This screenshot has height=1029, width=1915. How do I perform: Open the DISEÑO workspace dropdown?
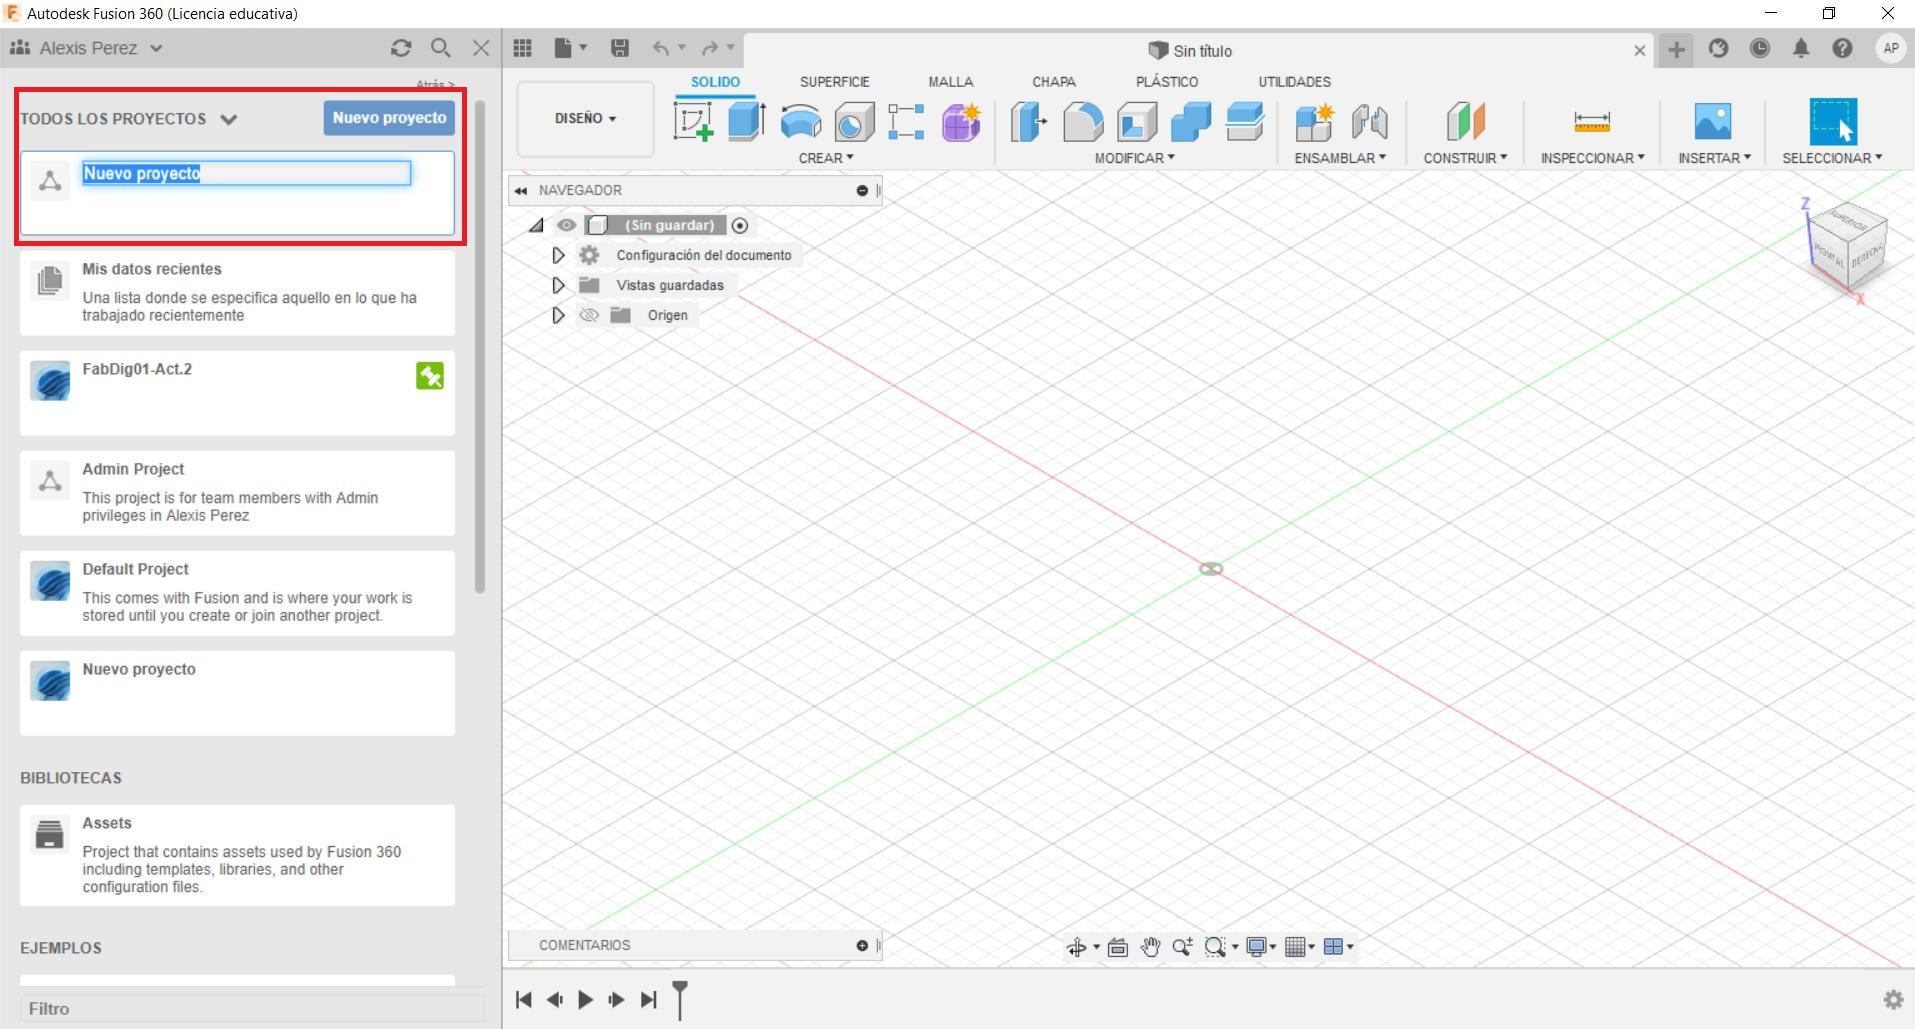point(585,119)
